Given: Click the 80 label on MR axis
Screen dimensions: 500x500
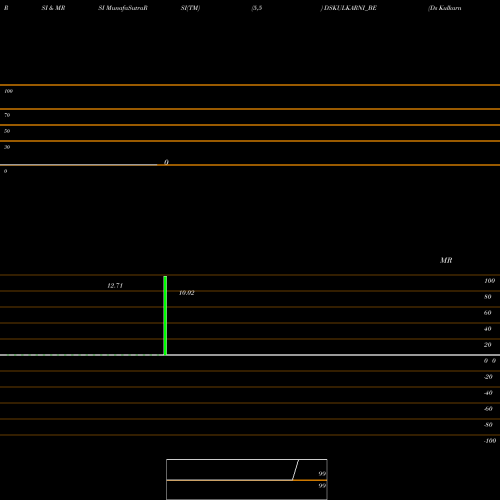Looking at the screenshot, I should [488, 297].
